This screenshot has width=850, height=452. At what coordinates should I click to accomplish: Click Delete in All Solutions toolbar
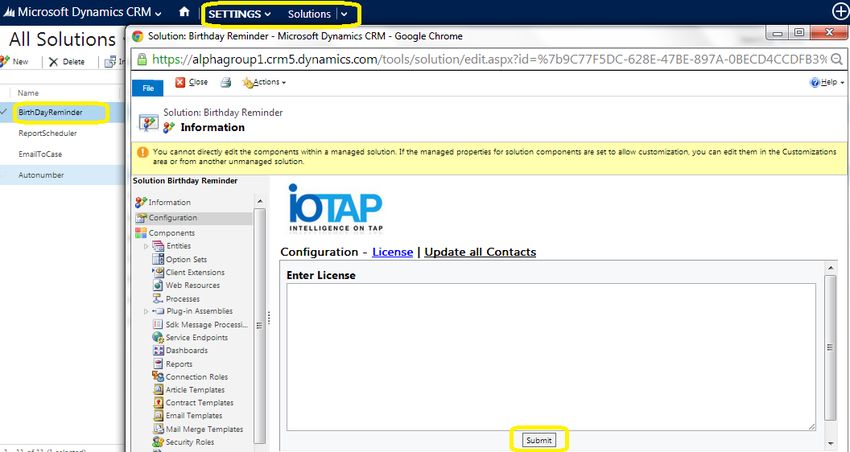[x=67, y=62]
